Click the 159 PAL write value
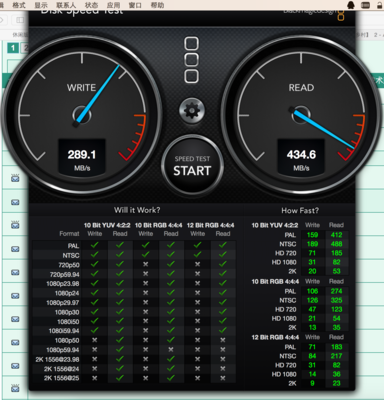384x400 pixels. [x=312, y=235]
